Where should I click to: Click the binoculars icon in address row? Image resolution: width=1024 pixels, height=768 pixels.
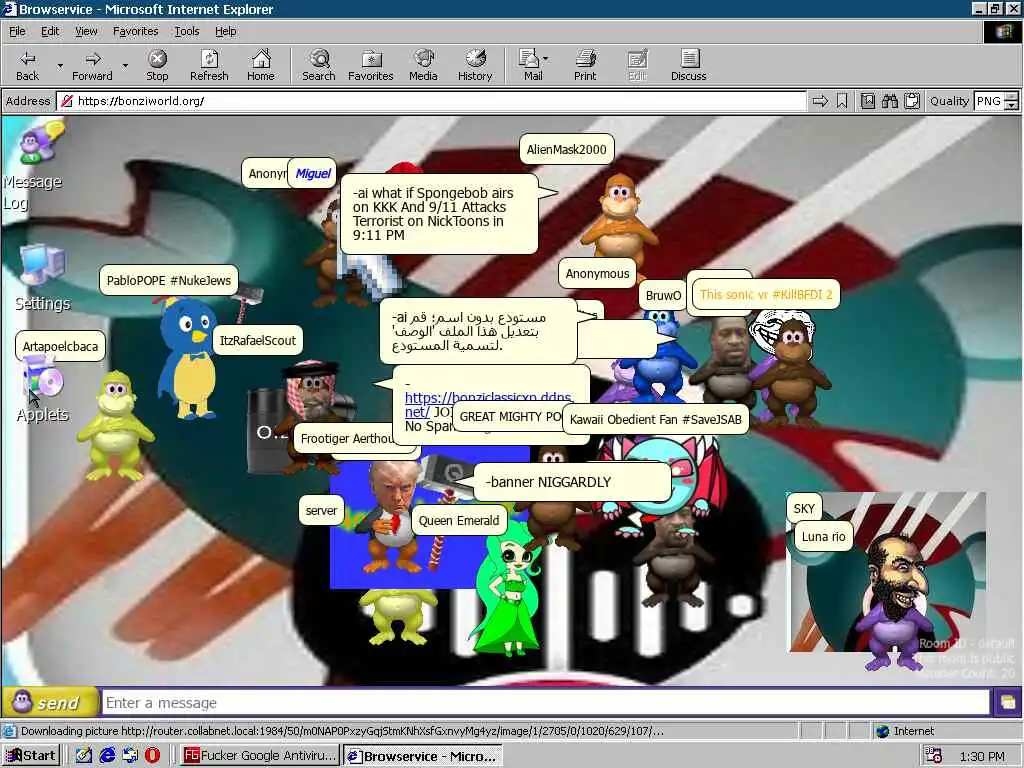click(889, 101)
